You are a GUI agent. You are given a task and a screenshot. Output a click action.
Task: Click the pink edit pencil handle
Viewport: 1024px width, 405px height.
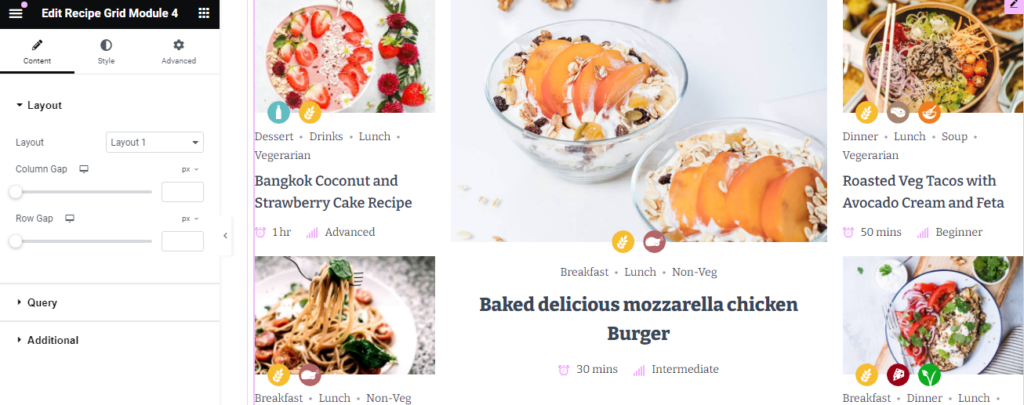[x=1014, y=5]
